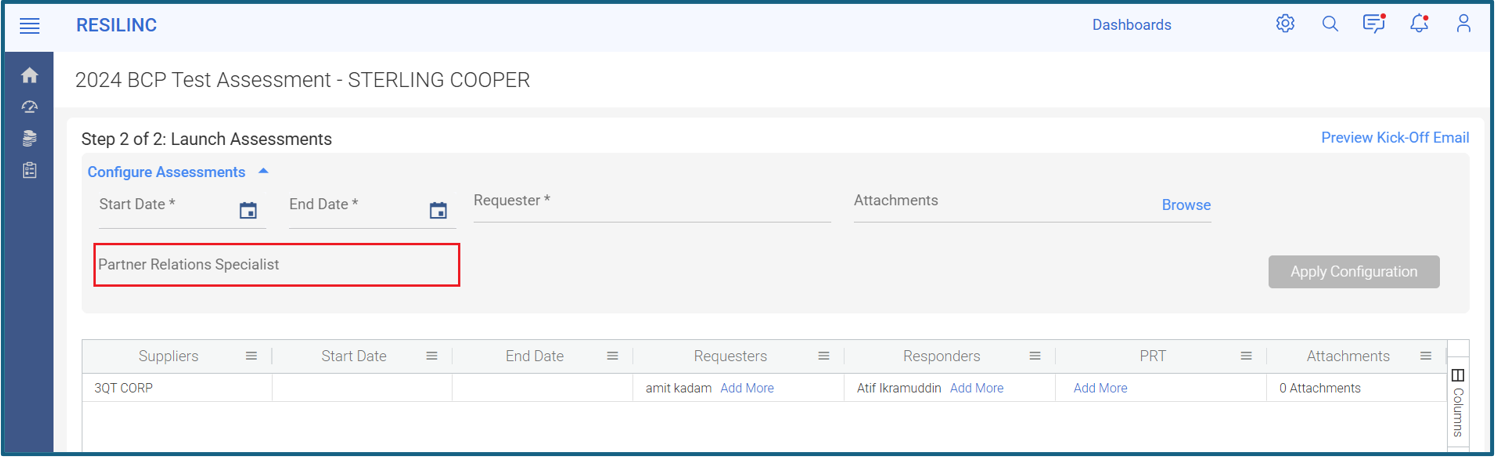Viewport: 1495px width, 458px height.
Task: Open the messages chat icon
Action: (x=1374, y=23)
